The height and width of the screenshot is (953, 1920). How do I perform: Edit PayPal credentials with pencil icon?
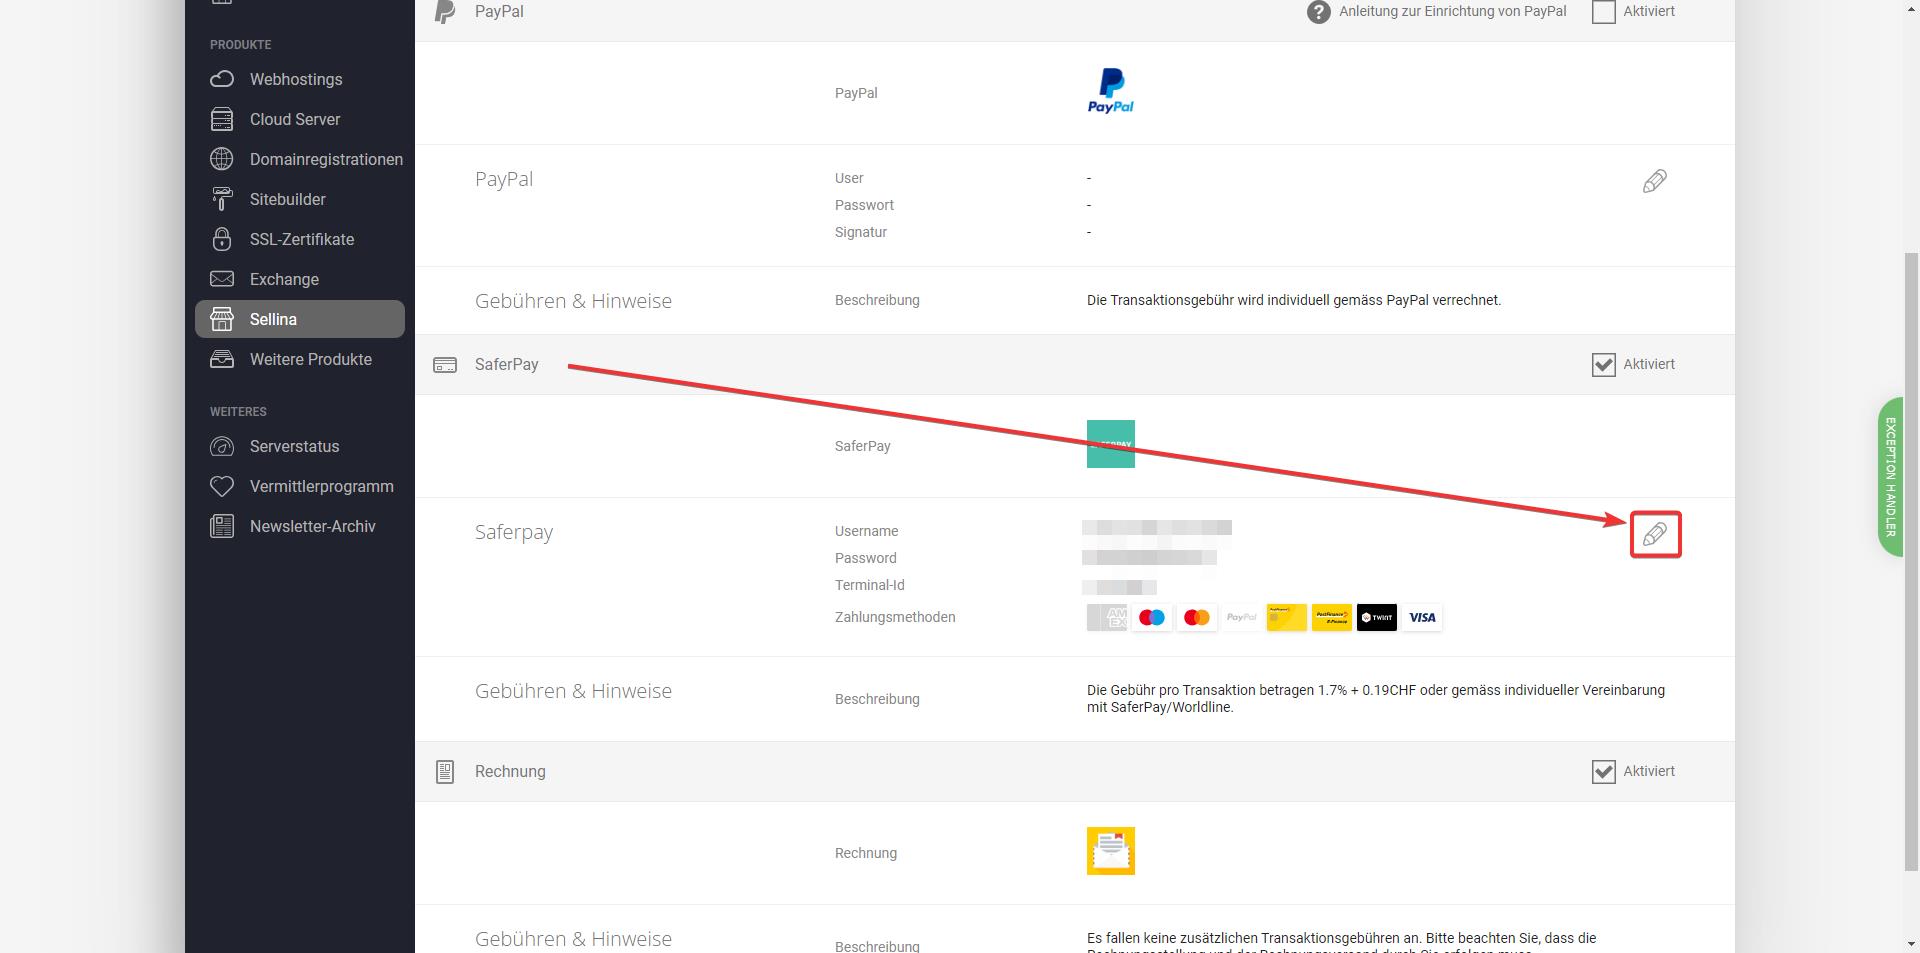pos(1655,181)
